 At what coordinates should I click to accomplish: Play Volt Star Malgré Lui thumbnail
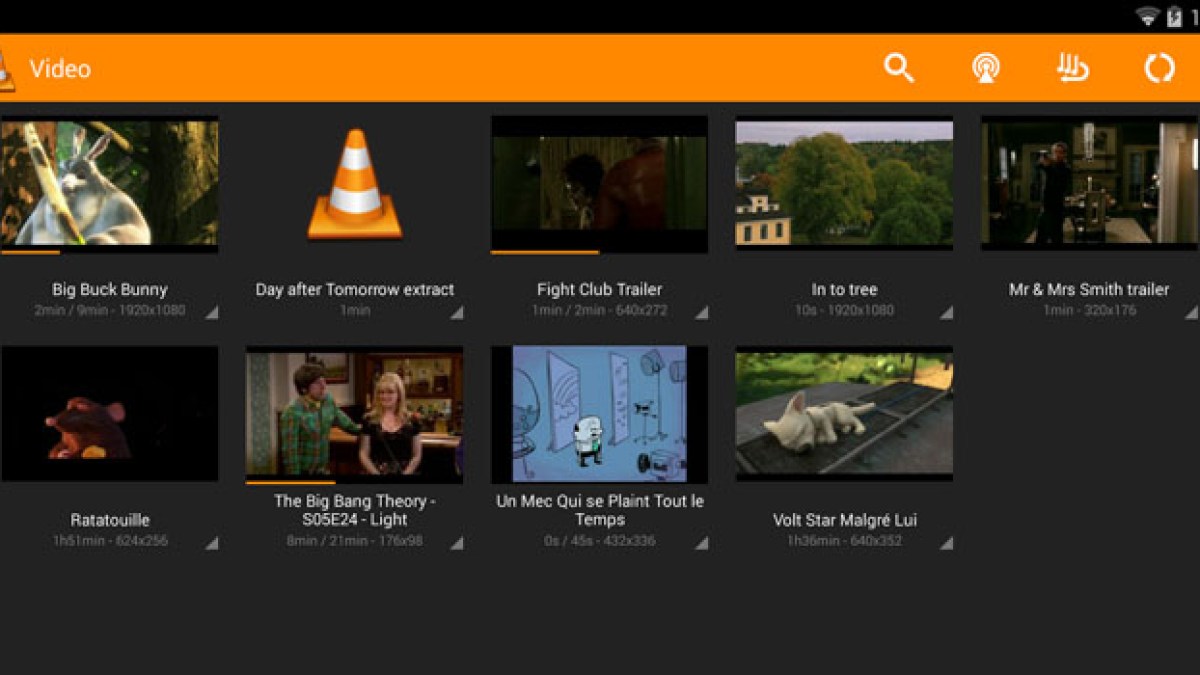pos(845,414)
